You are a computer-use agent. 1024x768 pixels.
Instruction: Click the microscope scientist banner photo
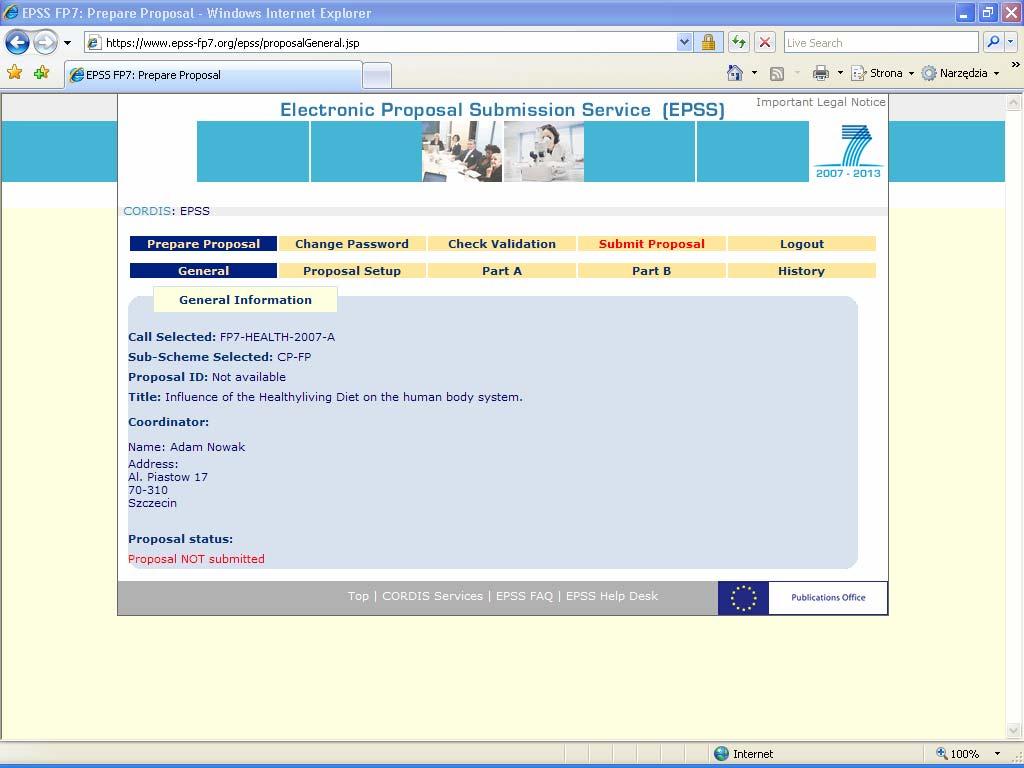(x=544, y=152)
